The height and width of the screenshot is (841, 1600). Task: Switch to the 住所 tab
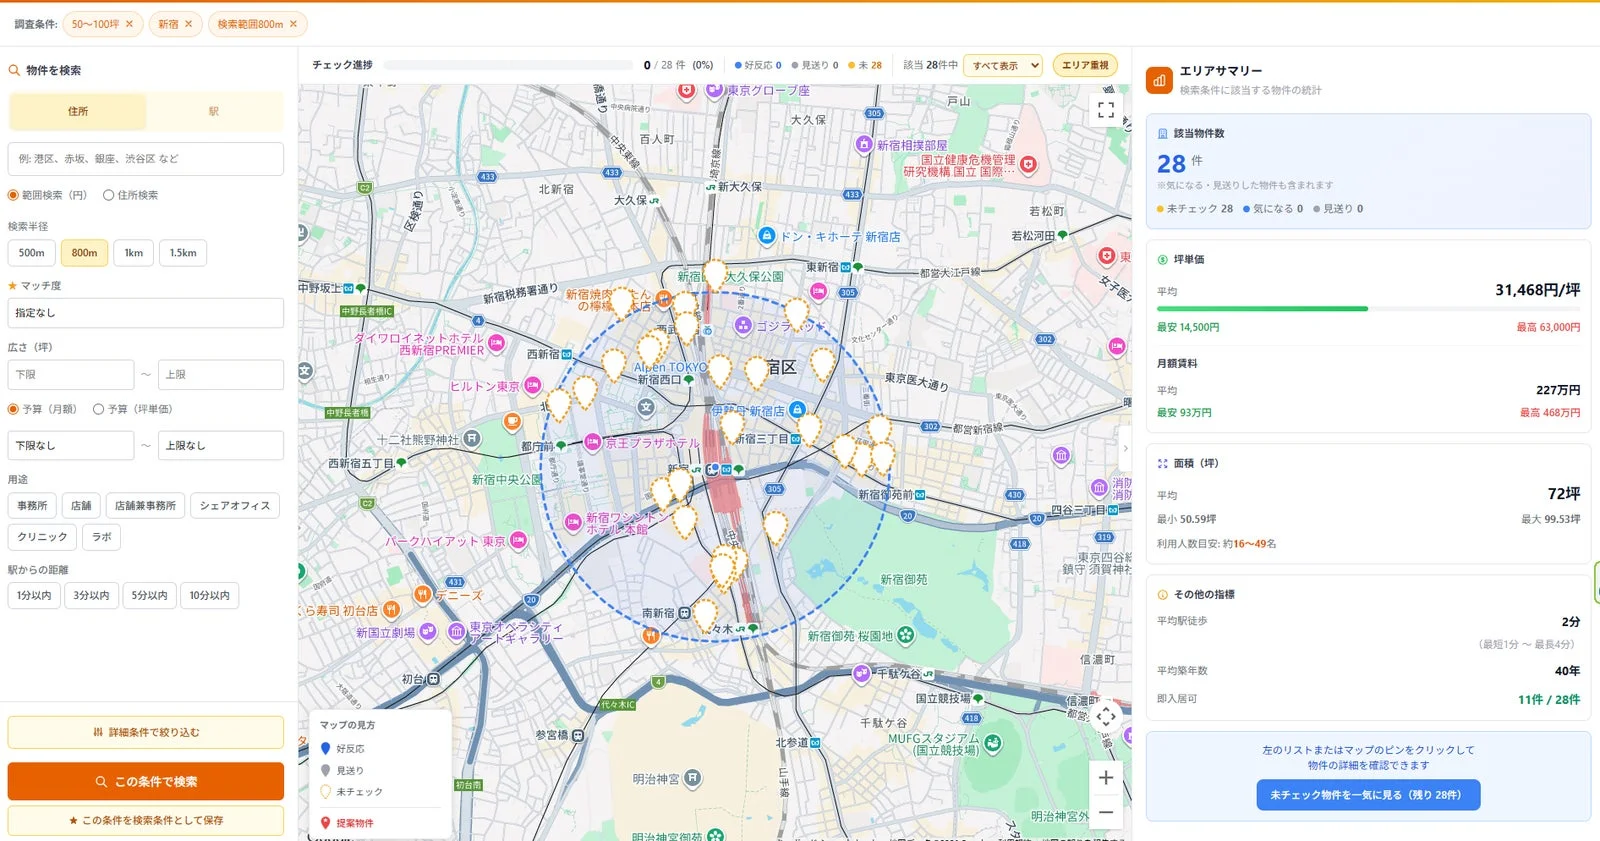78,111
